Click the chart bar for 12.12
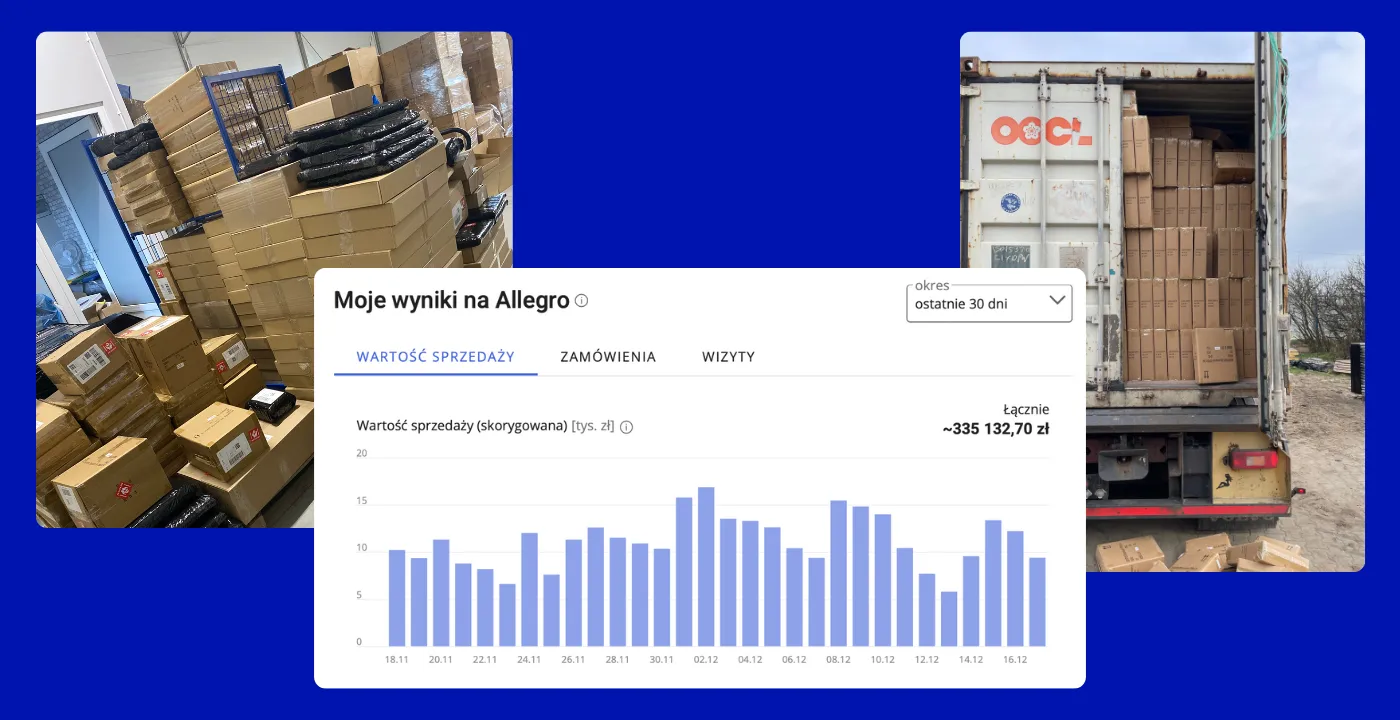The height and width of the screenshot is (720, 1400). tap(927, 609)
